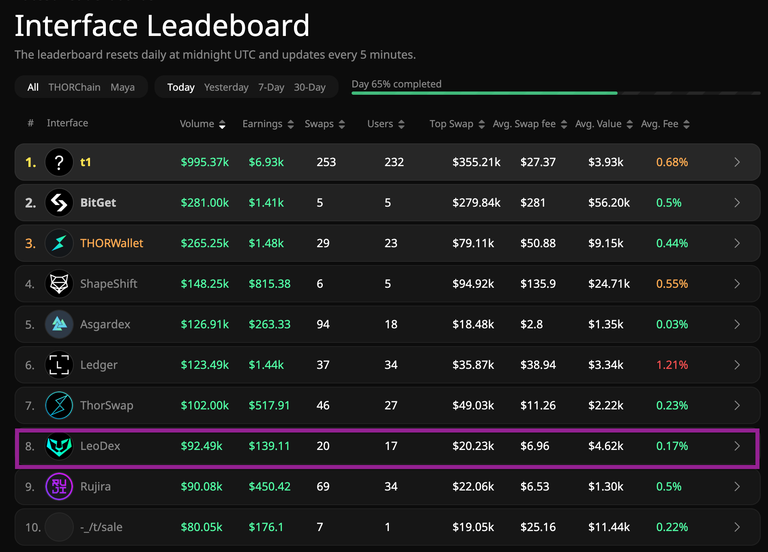Click the Volume column header
768x552 pixels.
tap(197, 124)
